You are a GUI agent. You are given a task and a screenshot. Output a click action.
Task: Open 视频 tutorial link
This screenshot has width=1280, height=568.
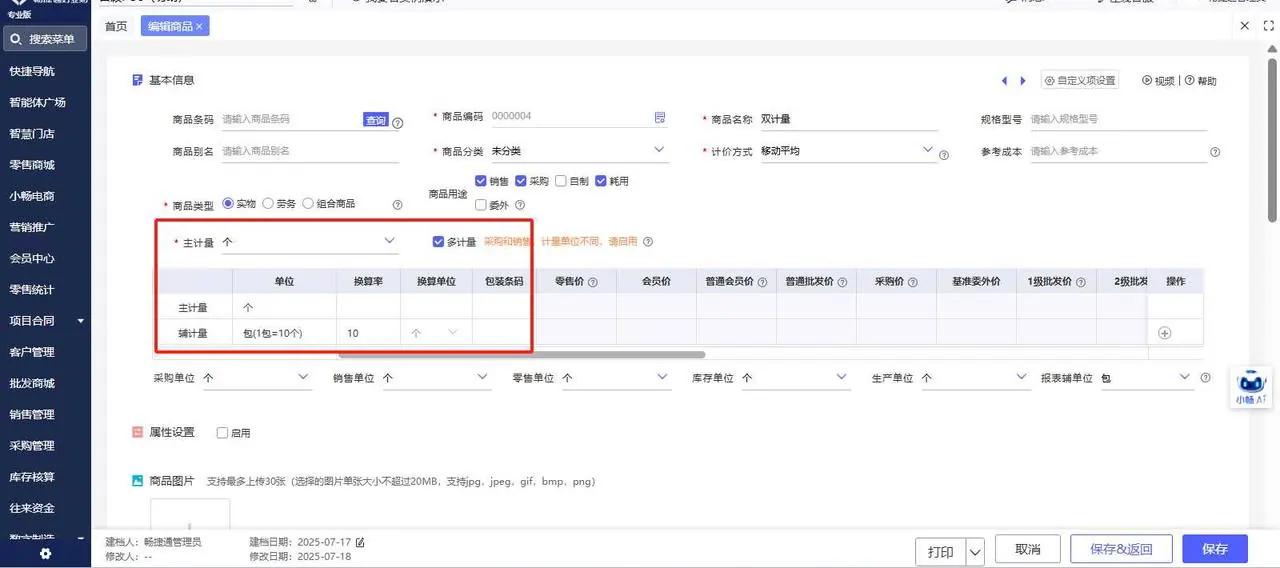(x=1158, y=81)
